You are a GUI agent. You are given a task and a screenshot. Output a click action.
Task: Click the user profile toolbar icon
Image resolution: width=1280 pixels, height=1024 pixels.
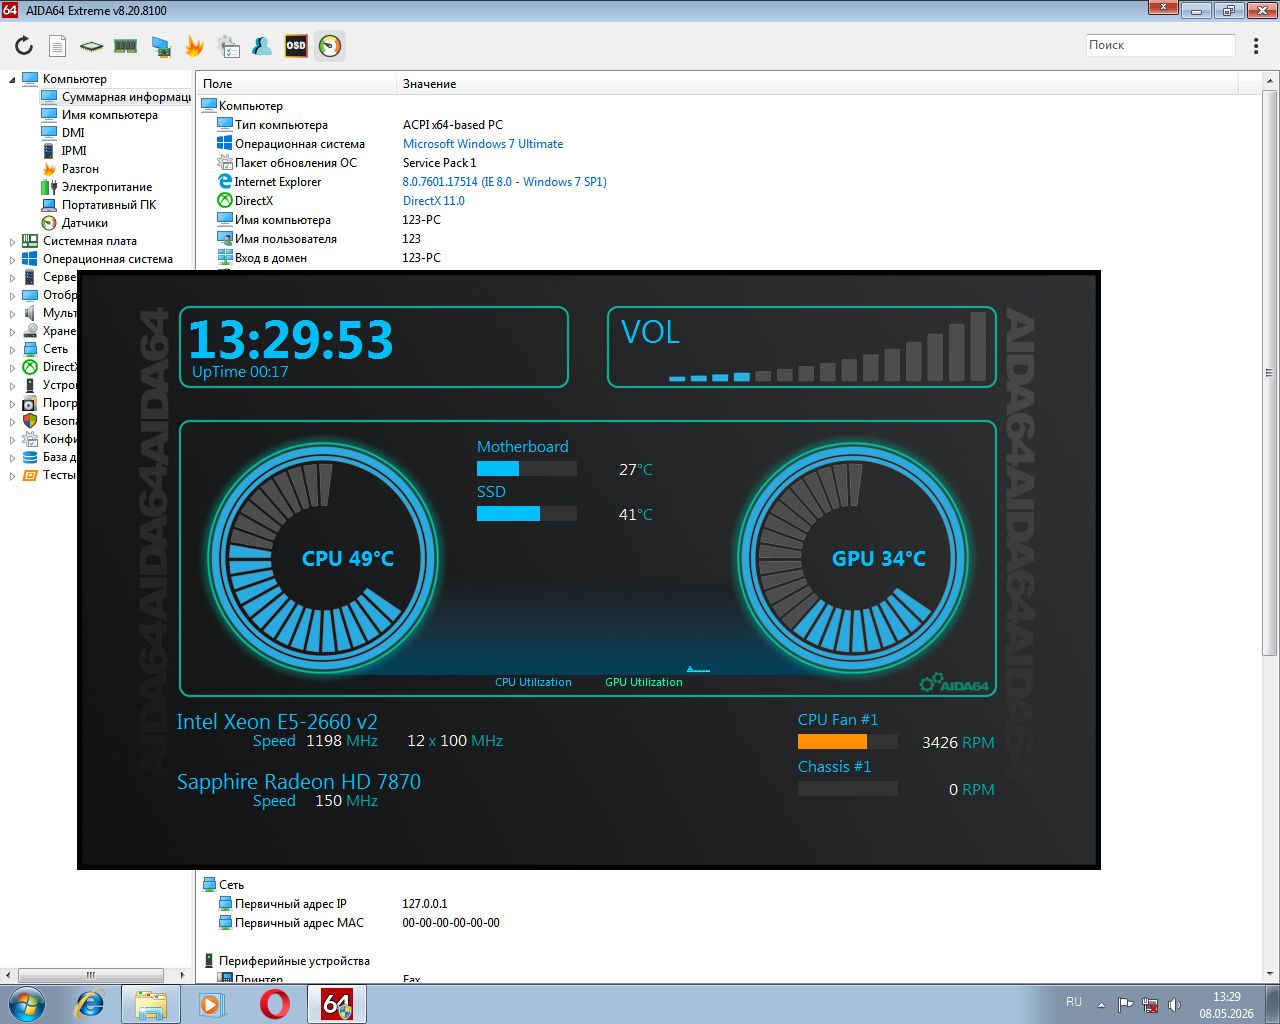pyautogui.click(x=262, y=46)
